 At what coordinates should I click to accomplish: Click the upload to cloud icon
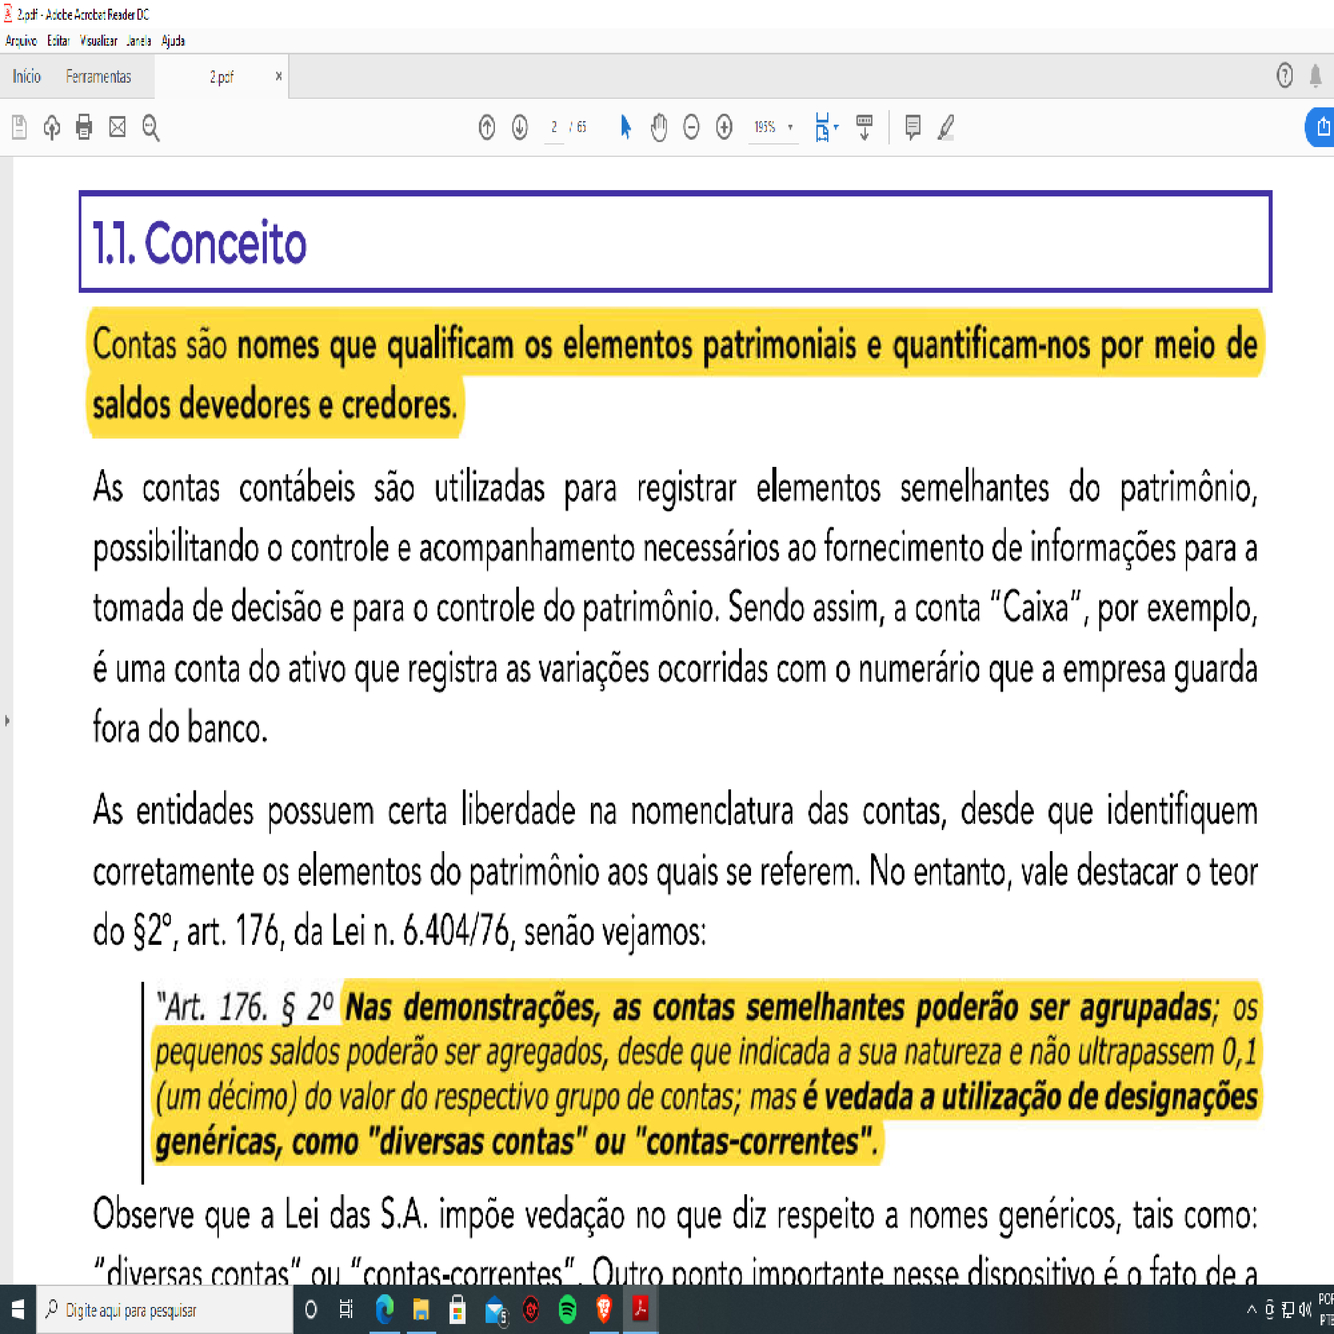click(52, 127)
